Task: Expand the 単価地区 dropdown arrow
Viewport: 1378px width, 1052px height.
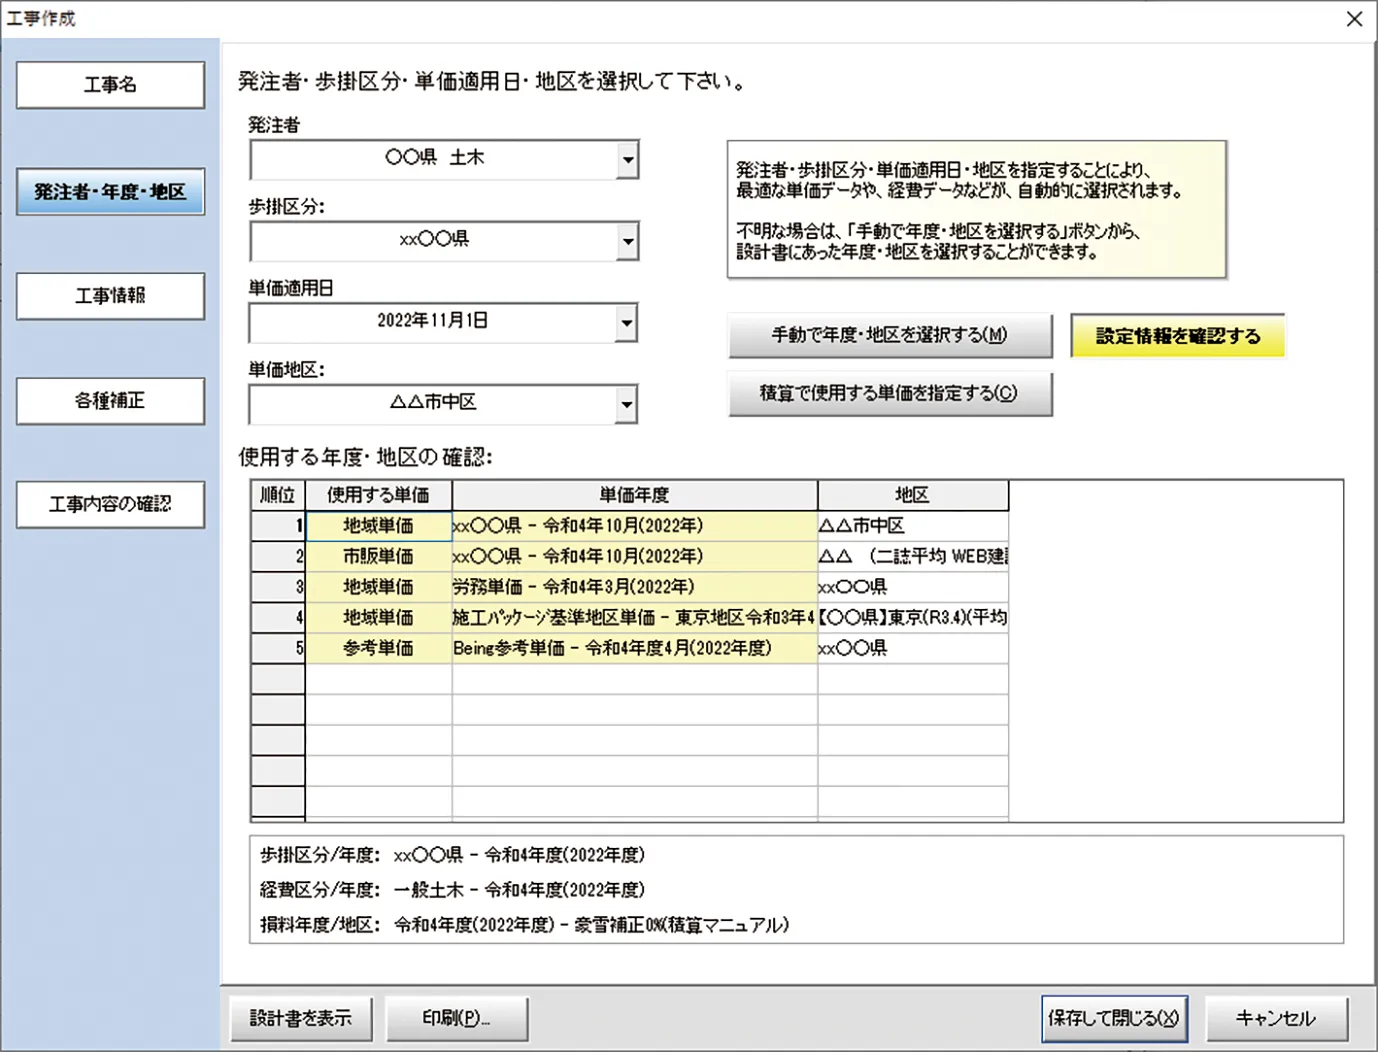Action: pyautogui.click(x=626, y=404)
